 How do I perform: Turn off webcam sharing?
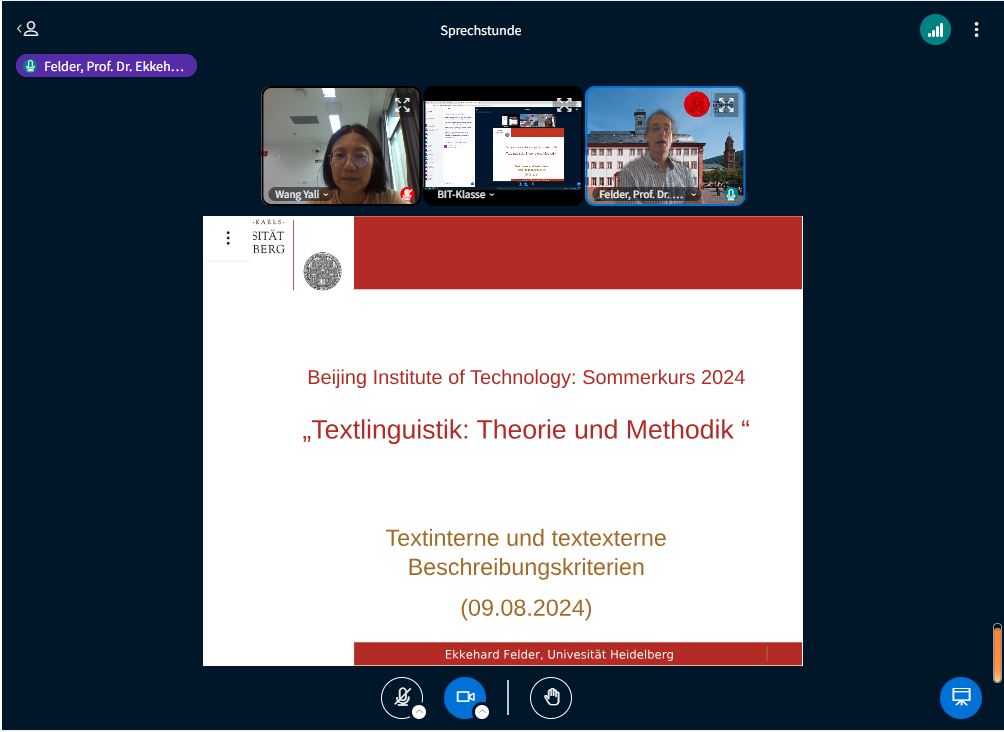coord(464,697)
